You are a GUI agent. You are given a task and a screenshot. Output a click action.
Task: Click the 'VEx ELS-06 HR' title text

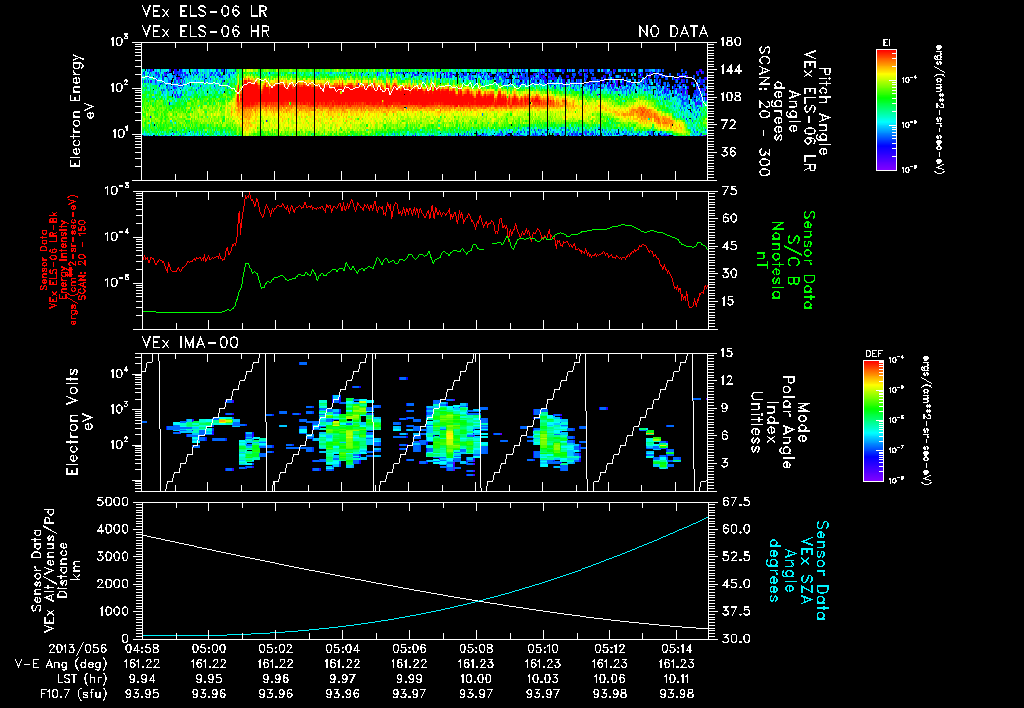(206, 31)
